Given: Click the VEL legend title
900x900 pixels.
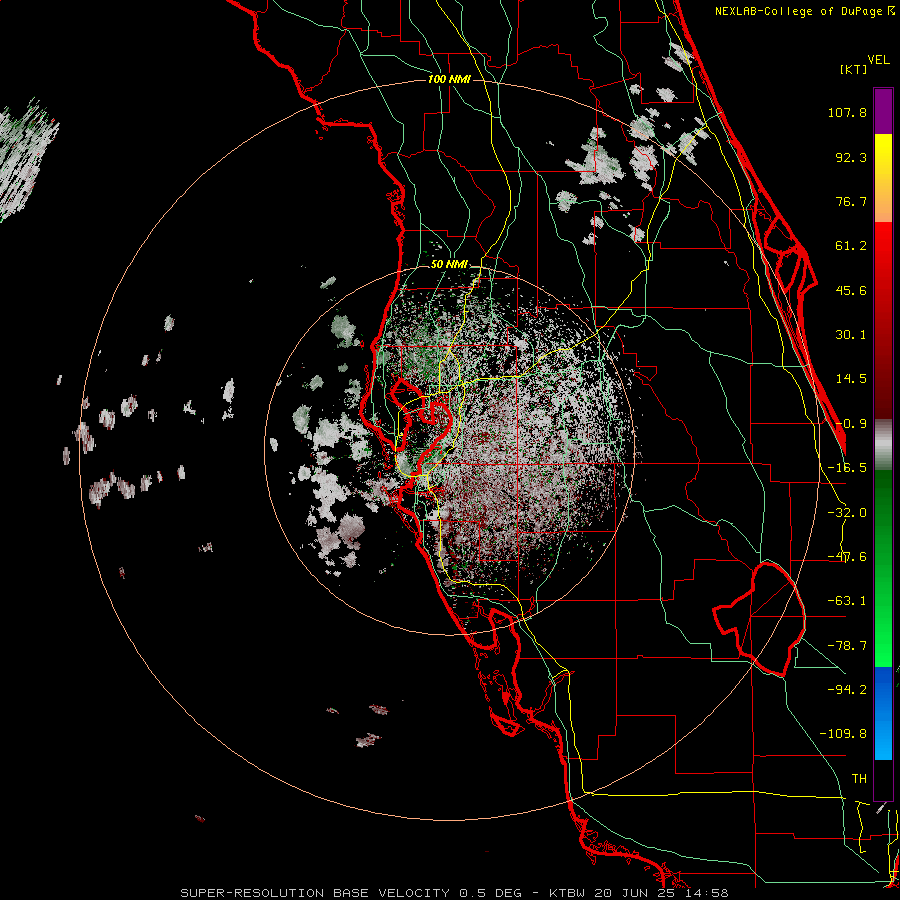Looking at the screenshot, I should tap(878, 60).
